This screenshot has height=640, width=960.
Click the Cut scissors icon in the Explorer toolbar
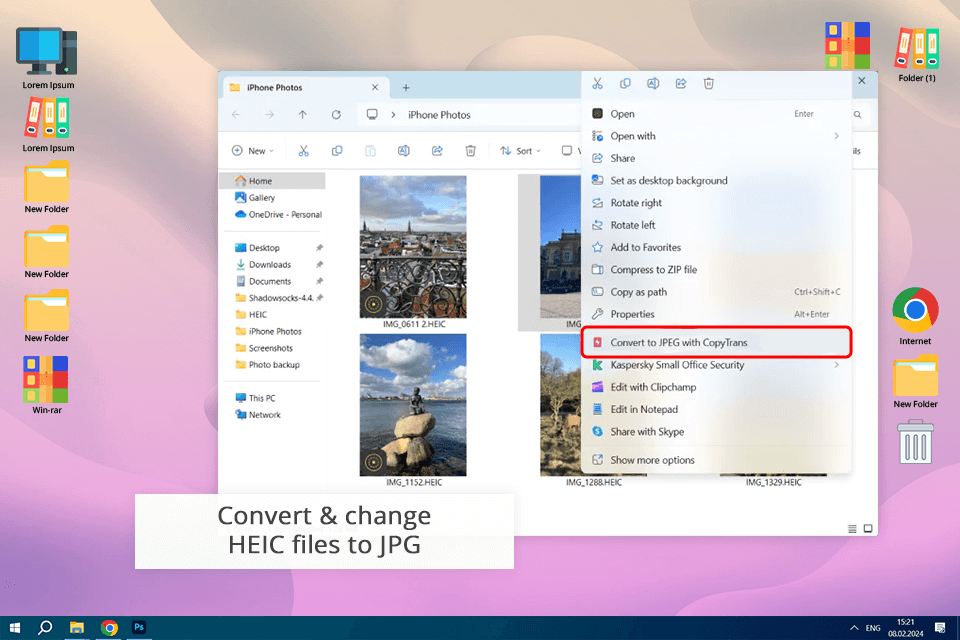pyautogui.click(x=304, y=151)
